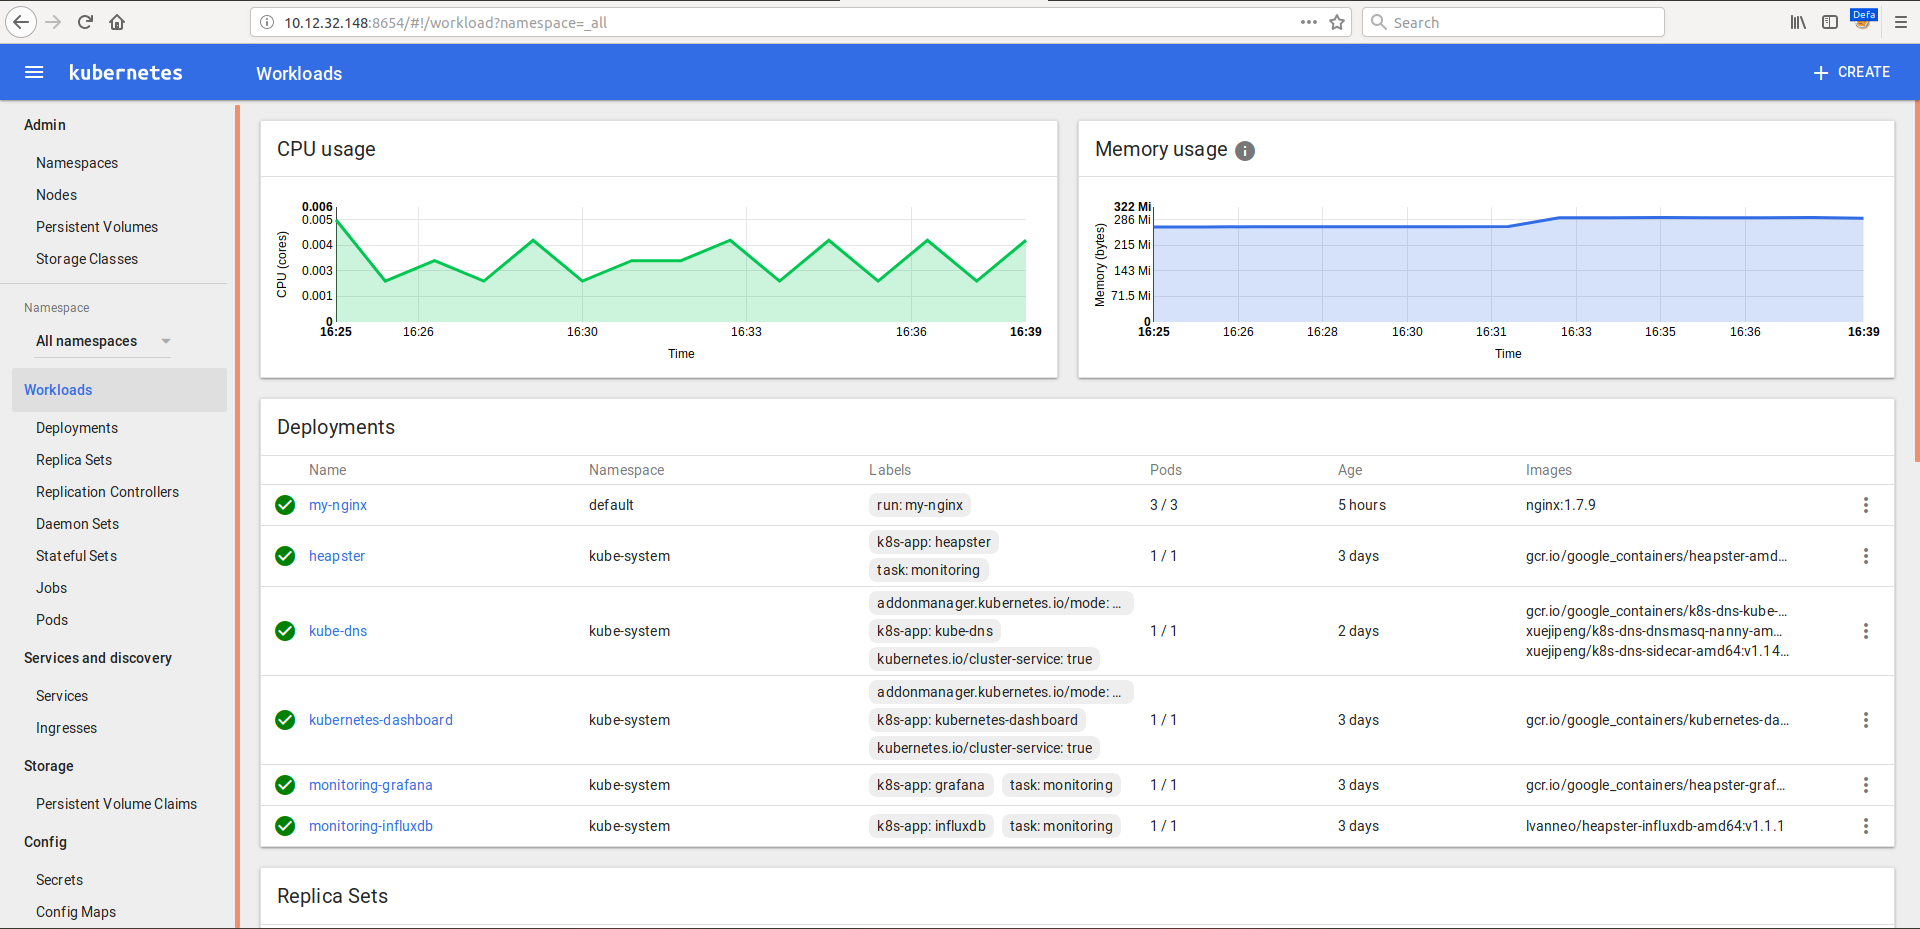Click the 'run: my-nginx' label chip
Image resolution: width=1920 pixels, height=929 pixels.
(x=920, y=505)
